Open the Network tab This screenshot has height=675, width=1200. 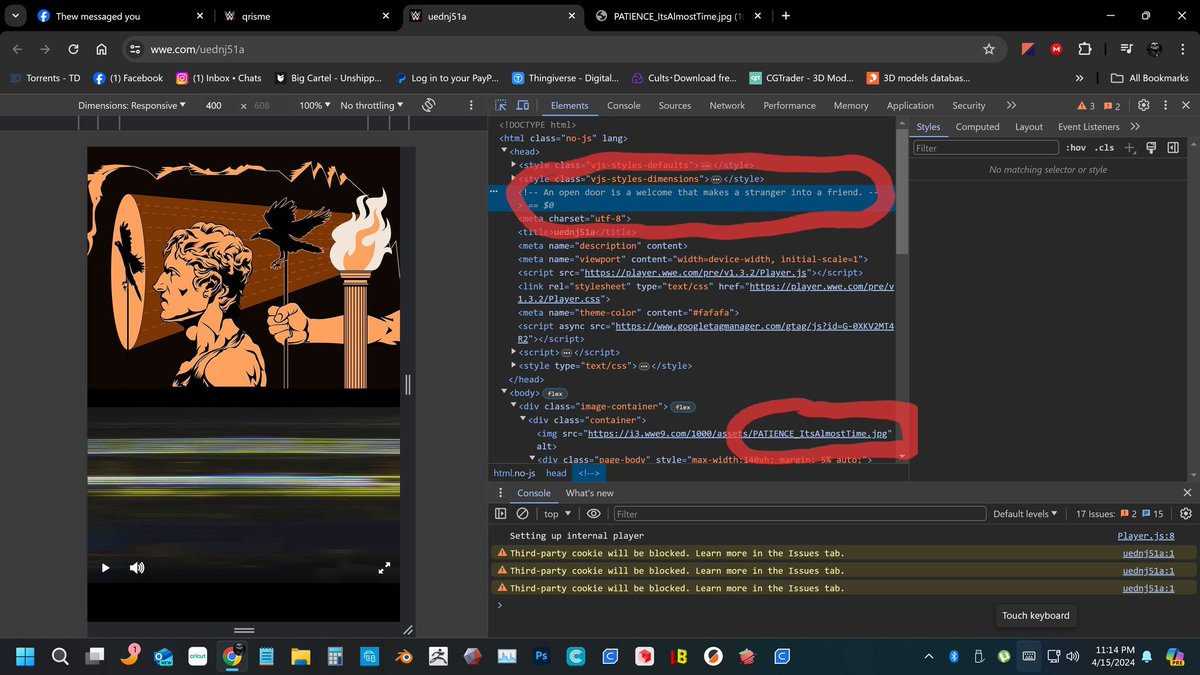pos(727,105)
